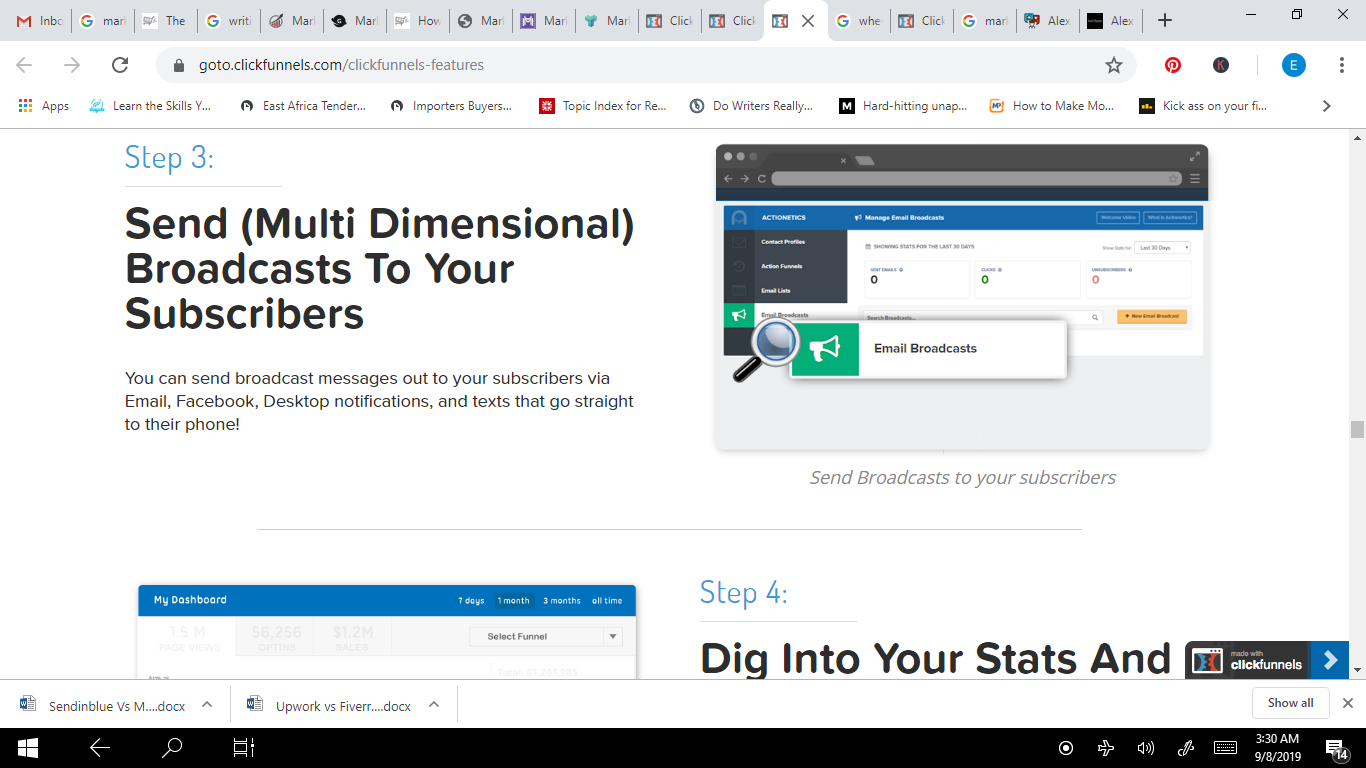Go back to the previous page in Chrome
The image size is (1366, 768).
pyautogui.click(x=24, y=65)
